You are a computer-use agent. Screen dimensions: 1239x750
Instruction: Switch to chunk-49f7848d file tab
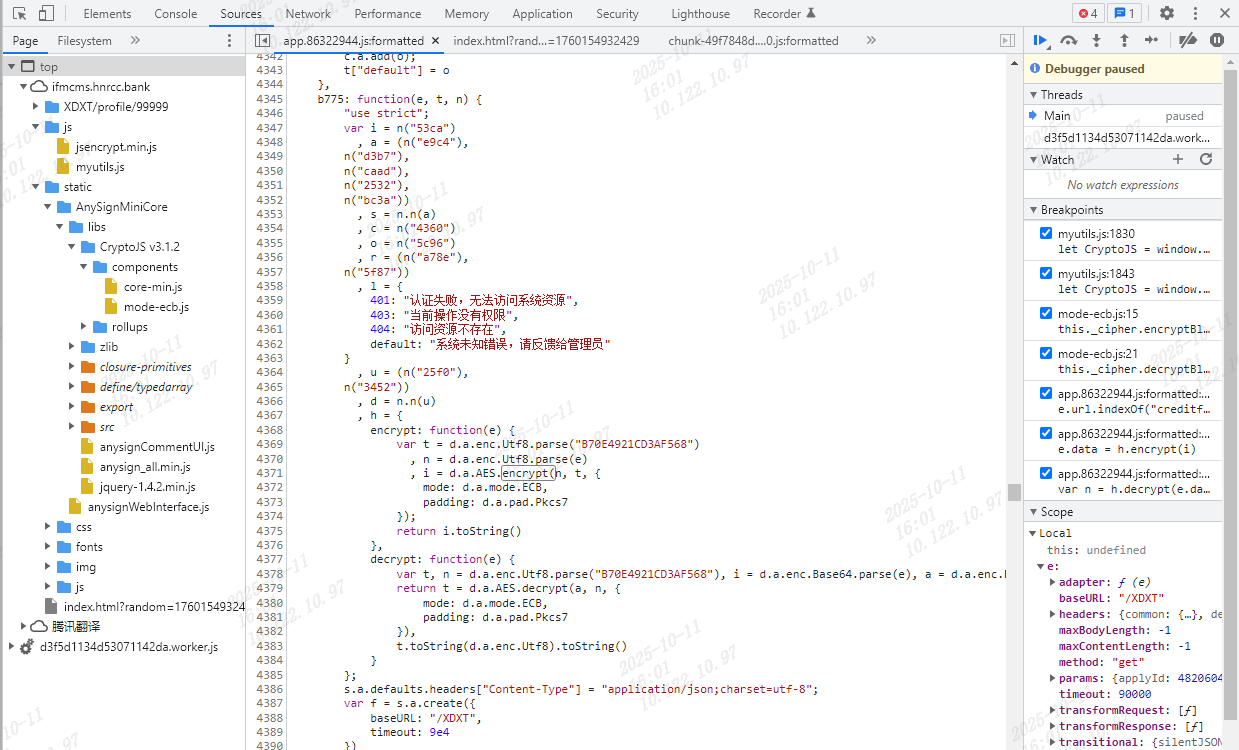[753, 41]
